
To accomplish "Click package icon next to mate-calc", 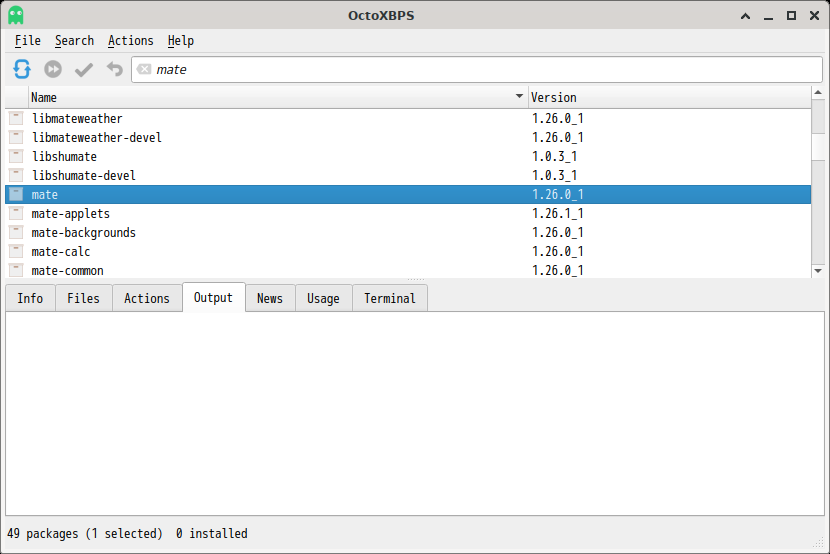I will pyautogui.click(x=16, y=251).
